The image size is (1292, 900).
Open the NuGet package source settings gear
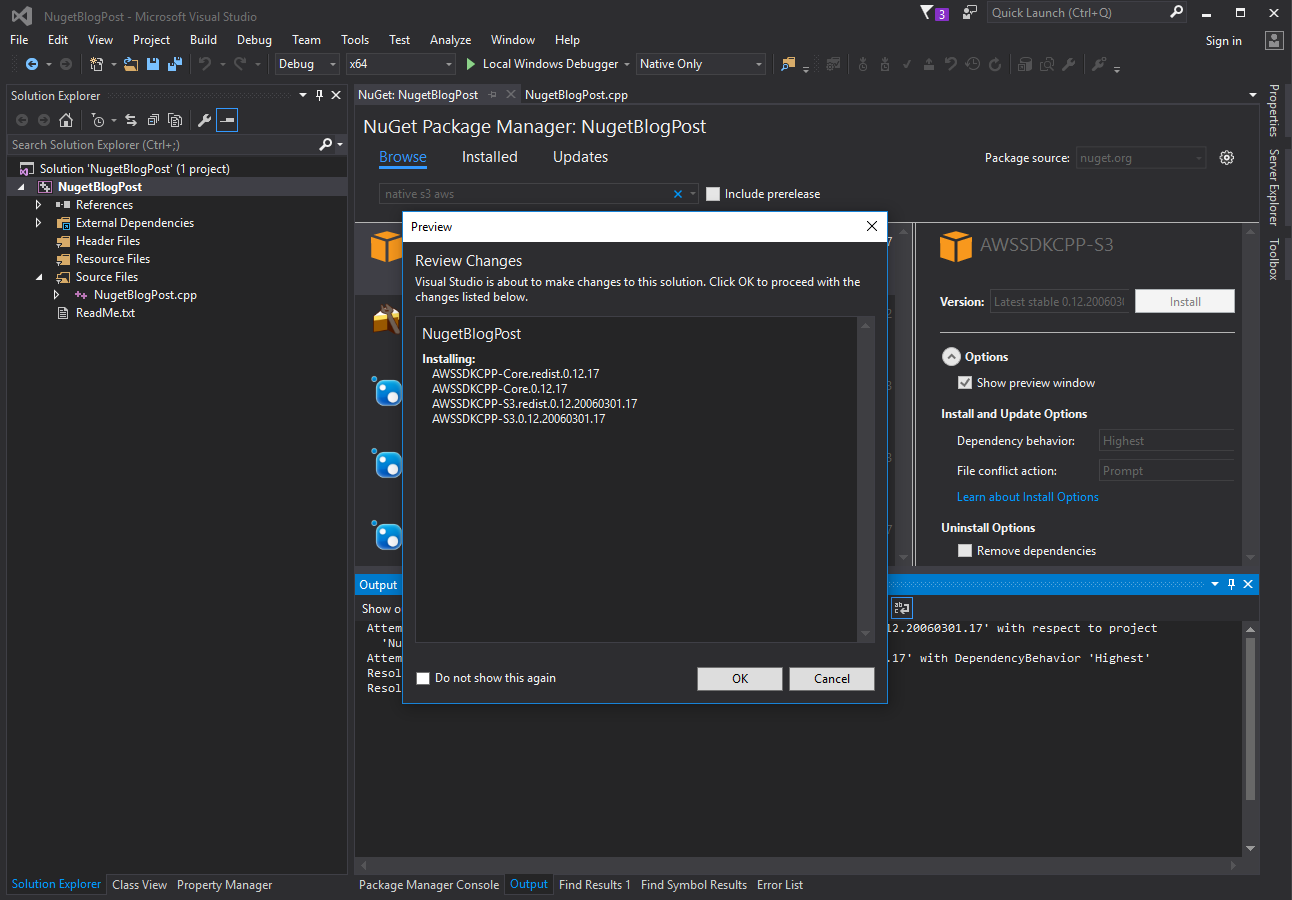coord(1227,157)
